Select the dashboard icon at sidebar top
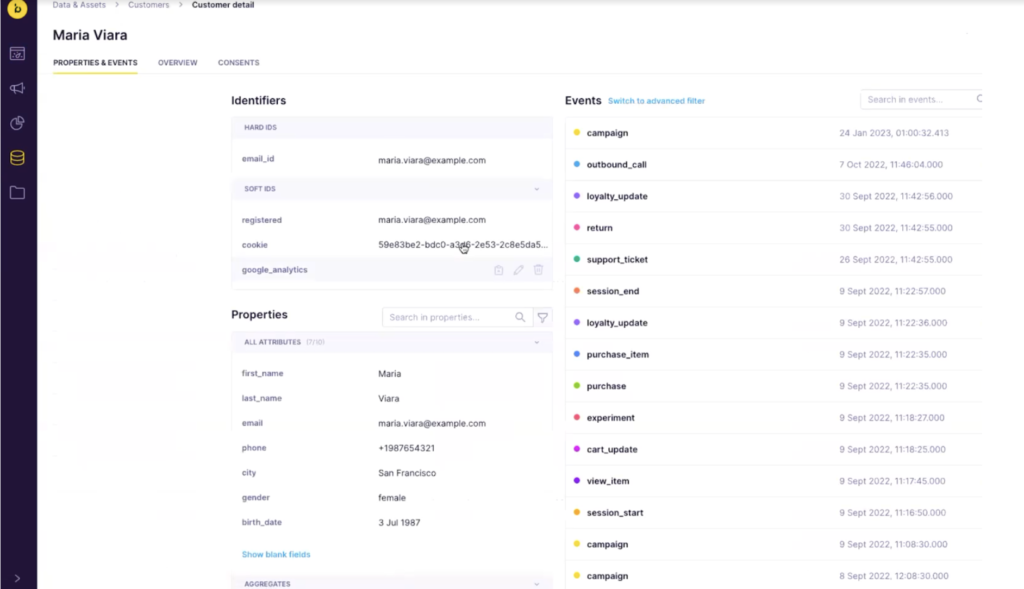The image size is (1024, 589). click(x=16, y=53)
